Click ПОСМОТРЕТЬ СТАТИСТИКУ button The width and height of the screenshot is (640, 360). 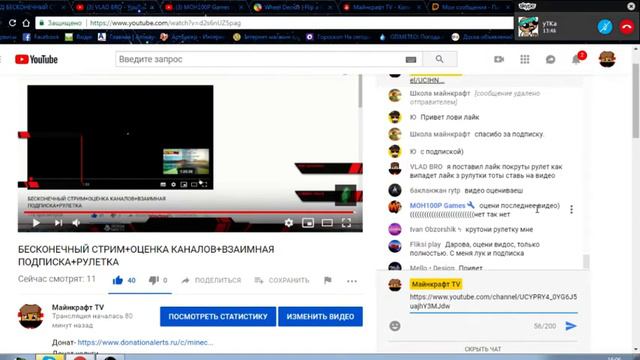(218, 317)
